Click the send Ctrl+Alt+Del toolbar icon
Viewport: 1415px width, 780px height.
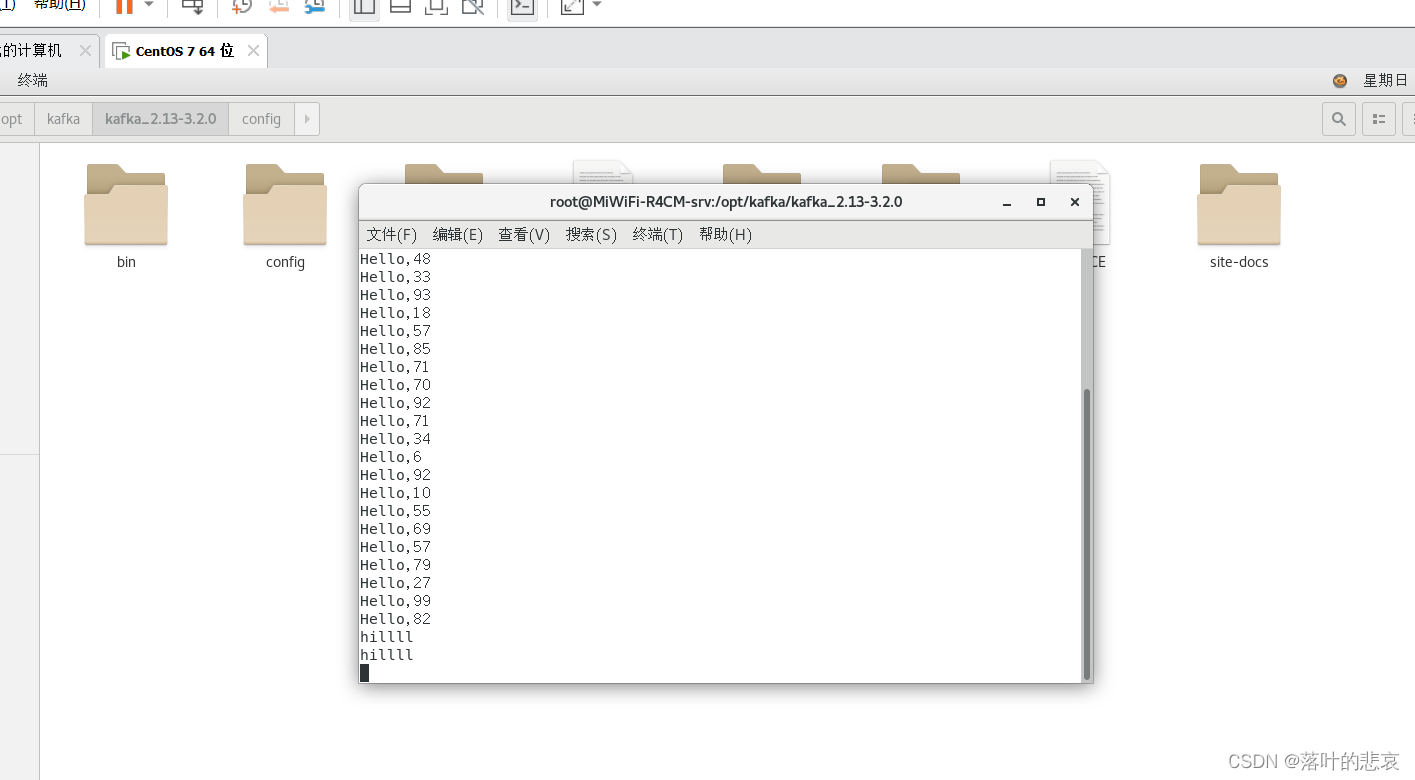point(193,6)
